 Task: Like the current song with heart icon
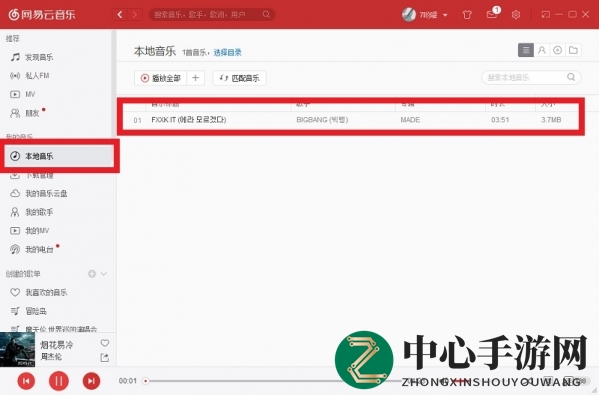tap(105, 343)
